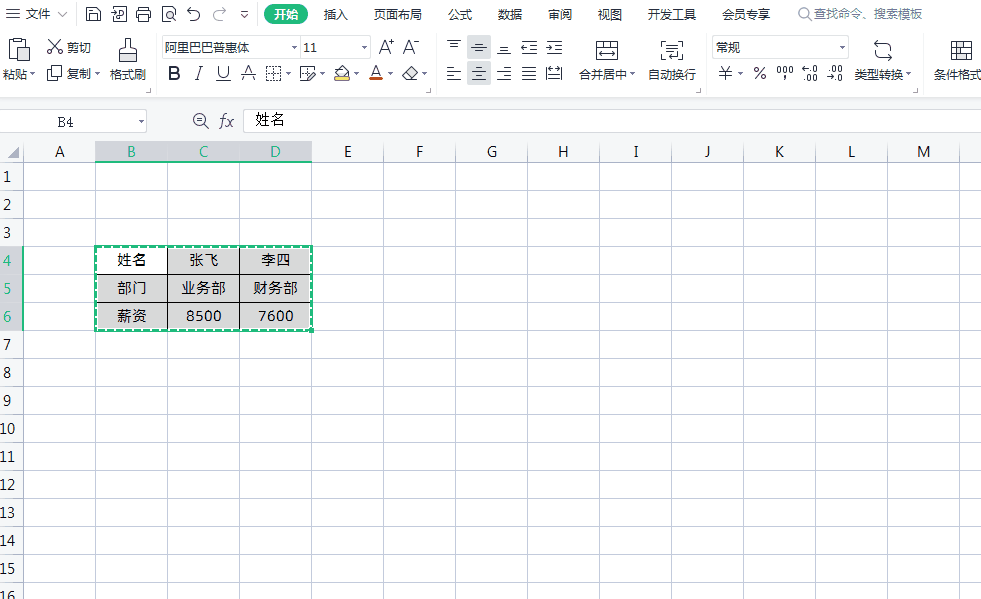Open the Name Box dropdown arrow

[x=141, y=121]
